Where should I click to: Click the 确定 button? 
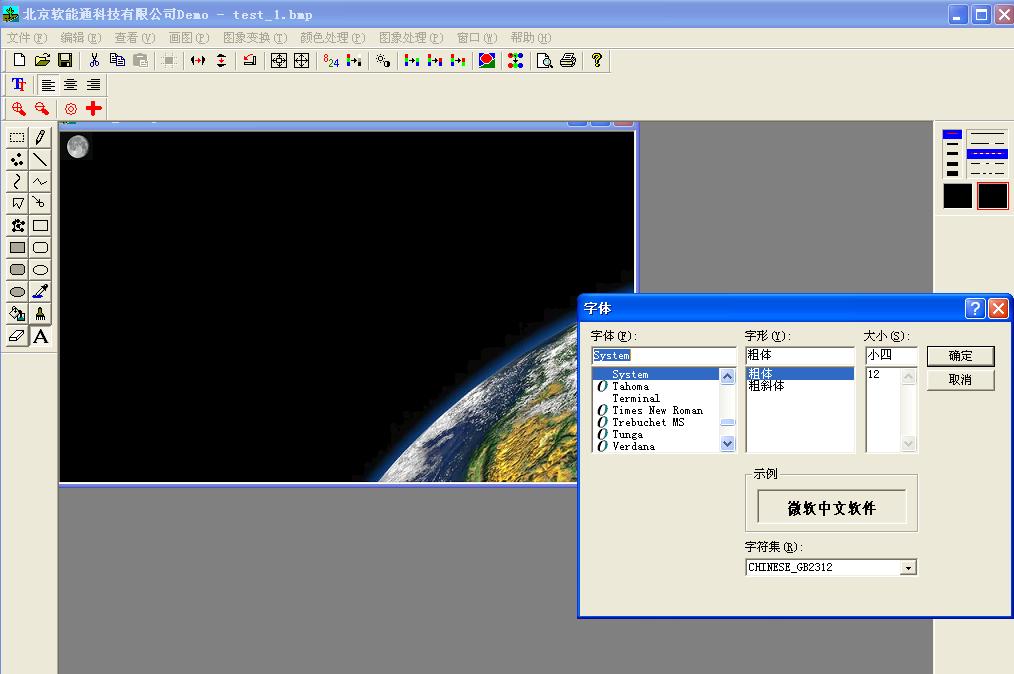(960, 356)
